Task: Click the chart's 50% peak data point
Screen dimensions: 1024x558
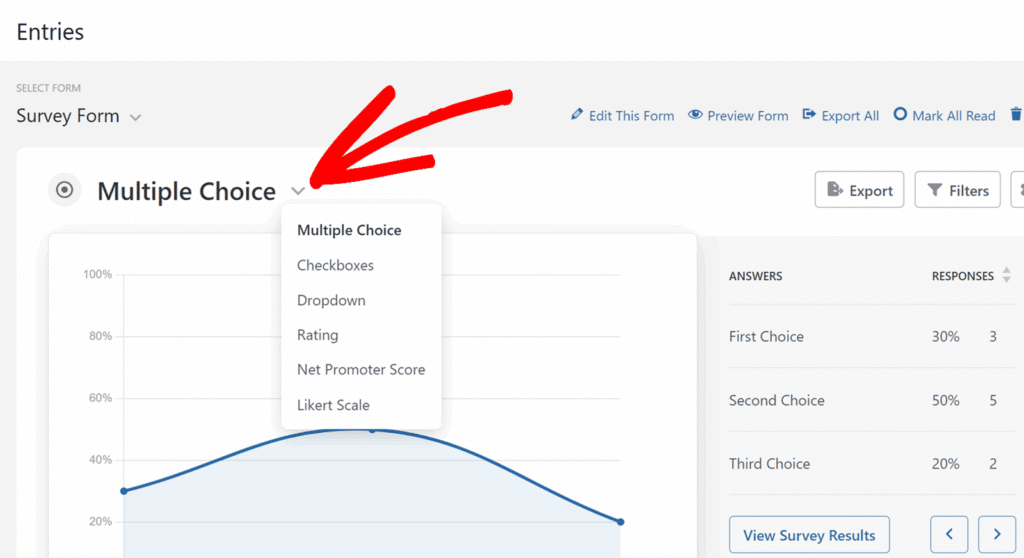Action: (x=372, y=429)
